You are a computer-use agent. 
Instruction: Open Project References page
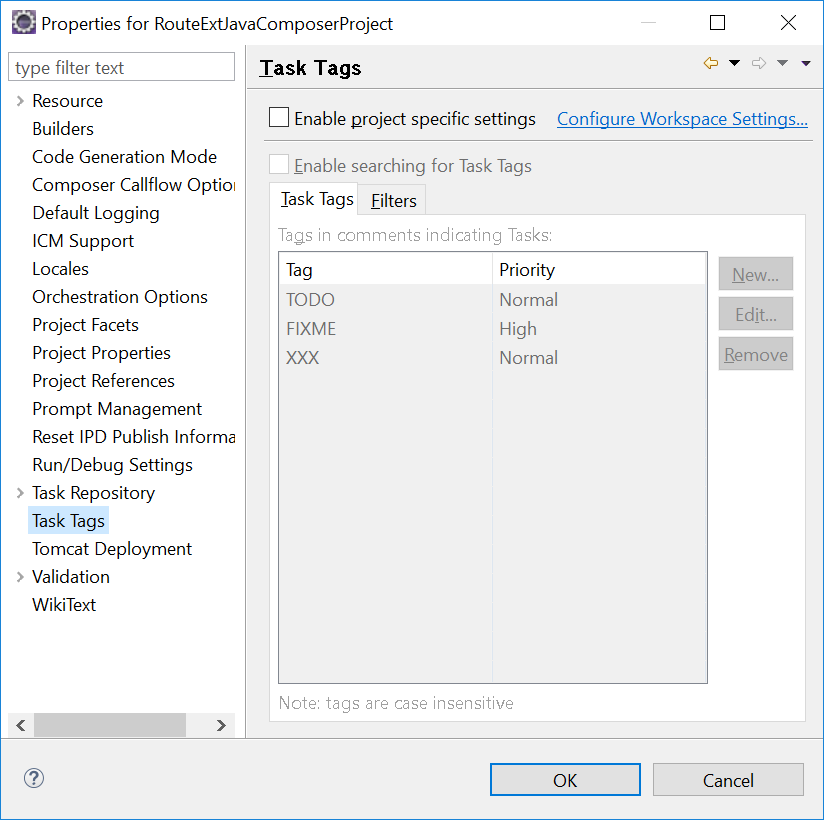104,381
